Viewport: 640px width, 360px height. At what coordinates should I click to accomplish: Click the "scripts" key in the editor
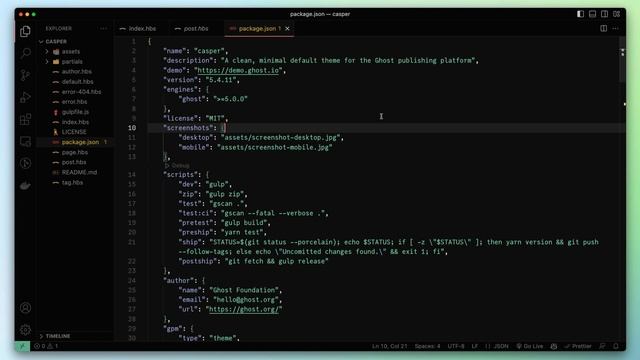coord(180,175)
